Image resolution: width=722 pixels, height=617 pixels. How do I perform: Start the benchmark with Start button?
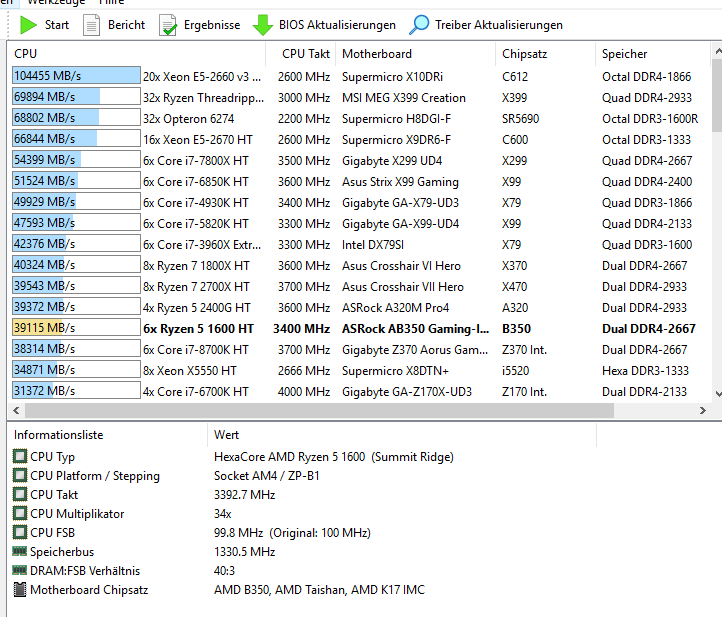pyautogui.click(x=45, y=25)
